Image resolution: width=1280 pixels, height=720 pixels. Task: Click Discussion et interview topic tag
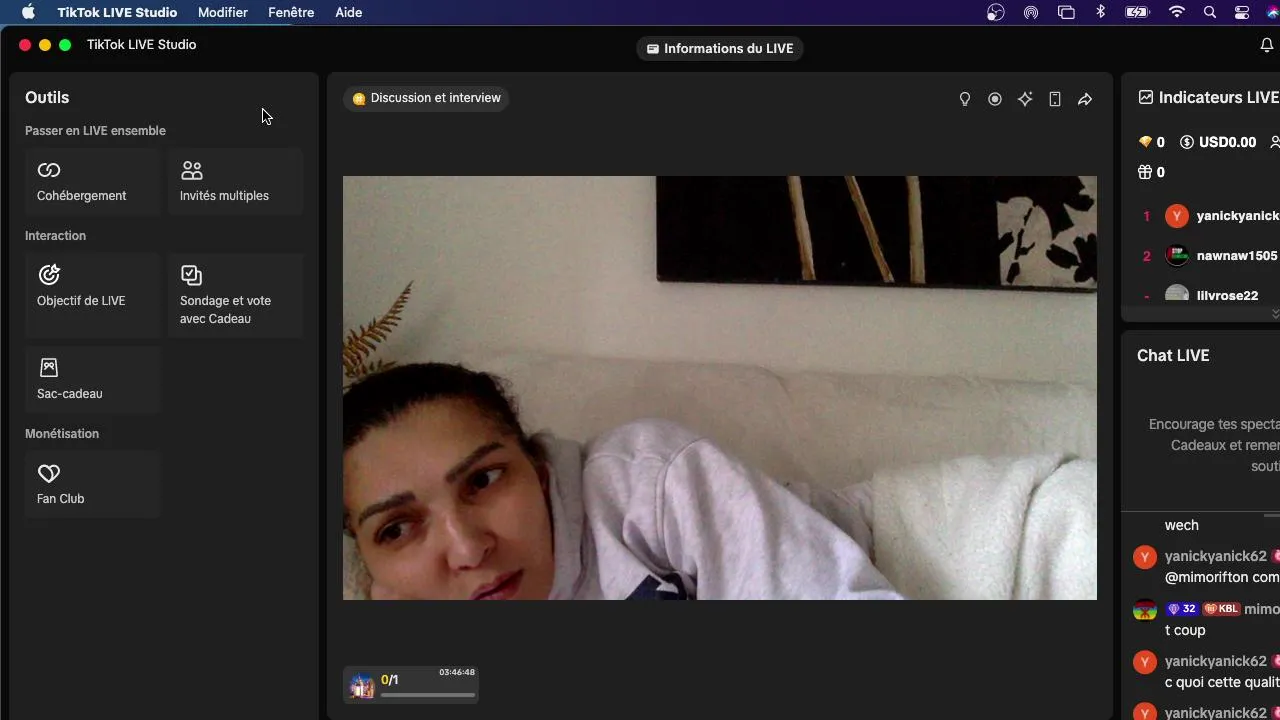point(427,98)
